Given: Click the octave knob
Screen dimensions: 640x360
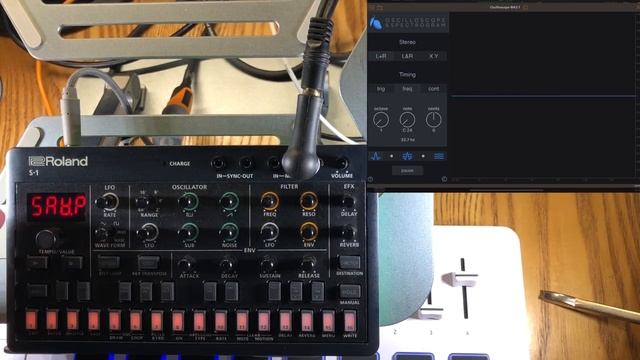Looking at the screenshot, I should 381,120.
